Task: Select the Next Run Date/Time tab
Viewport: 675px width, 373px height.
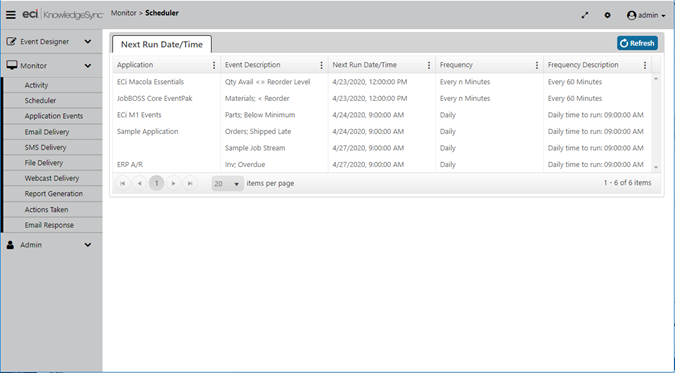Action: [162, 44]
